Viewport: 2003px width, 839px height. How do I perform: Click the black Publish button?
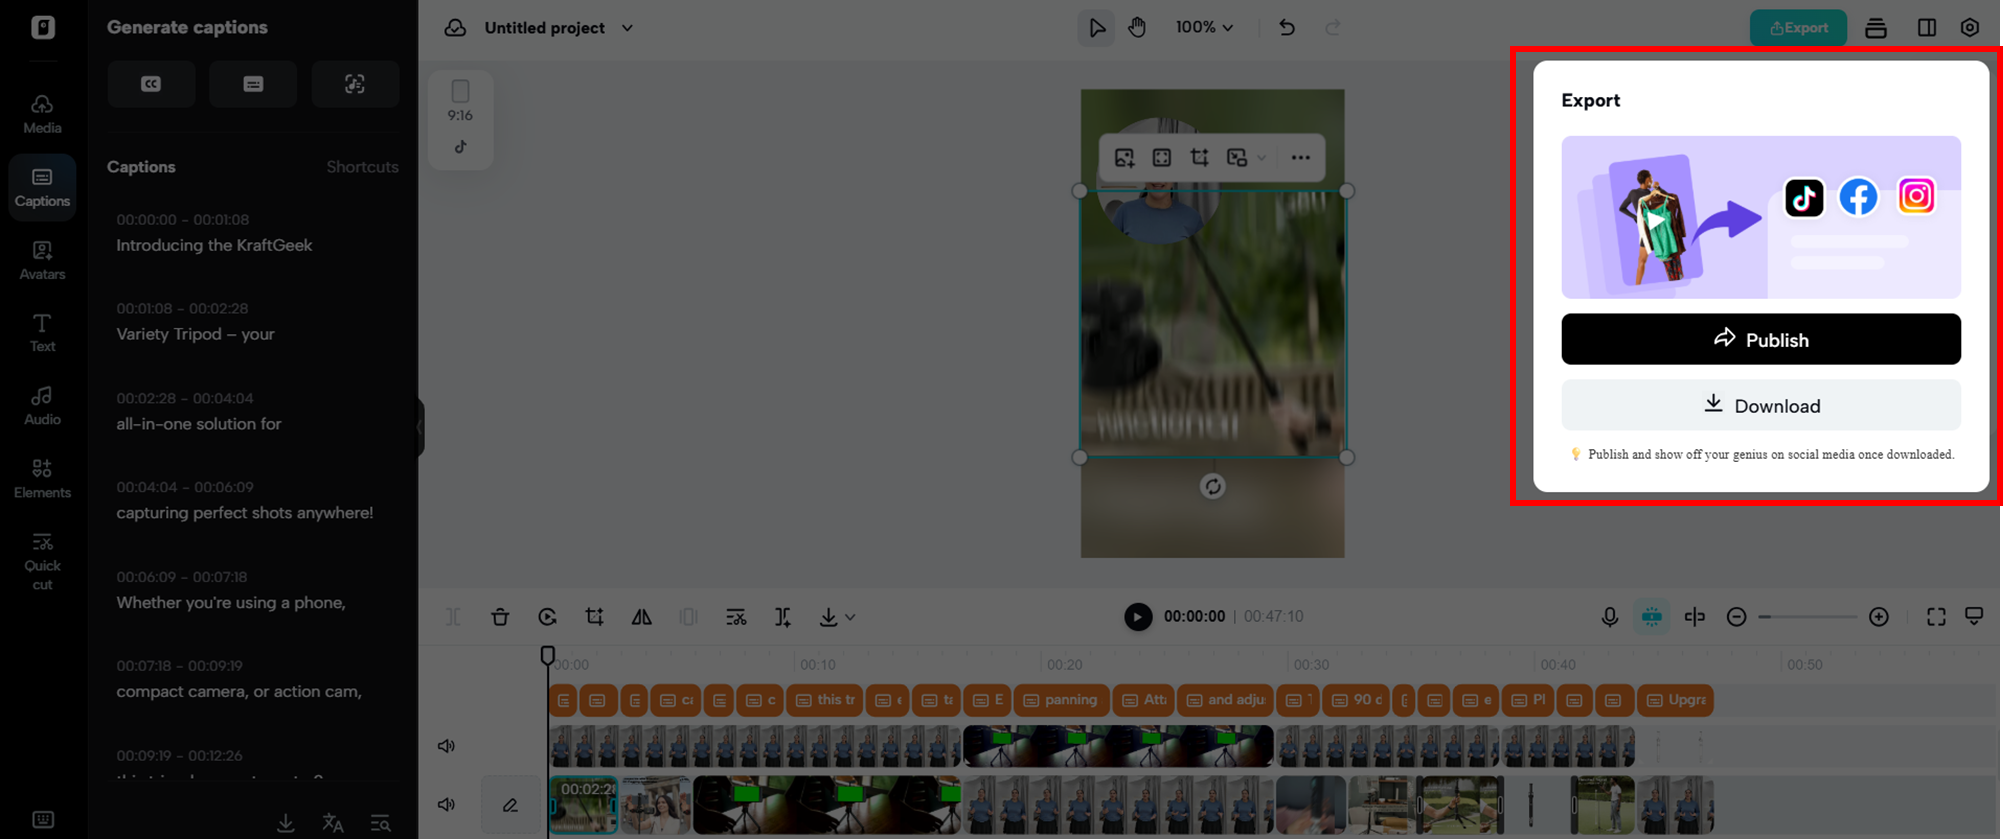[1760, 339]
